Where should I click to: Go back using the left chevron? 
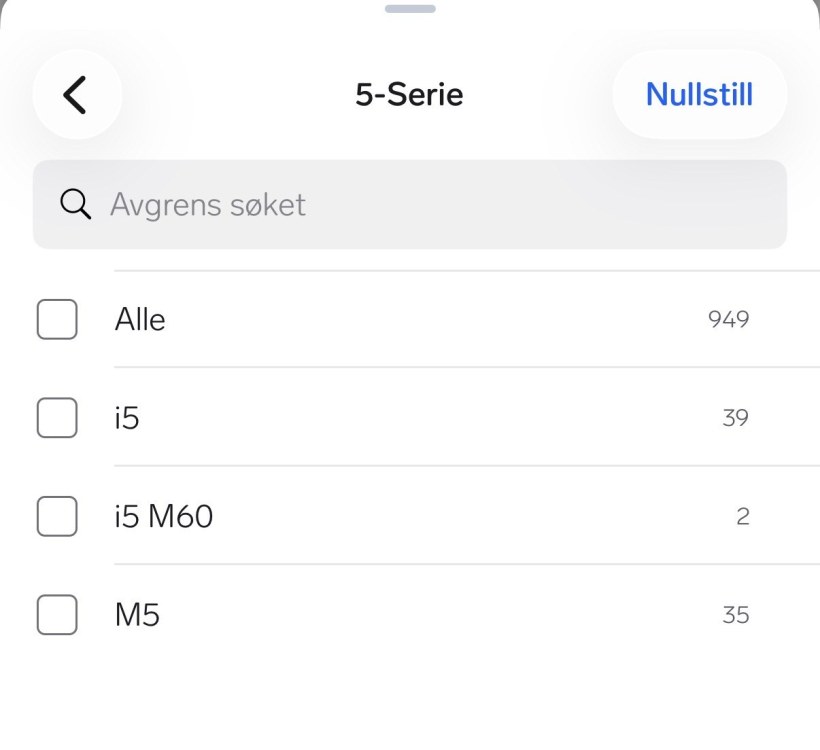click(76, 95)
